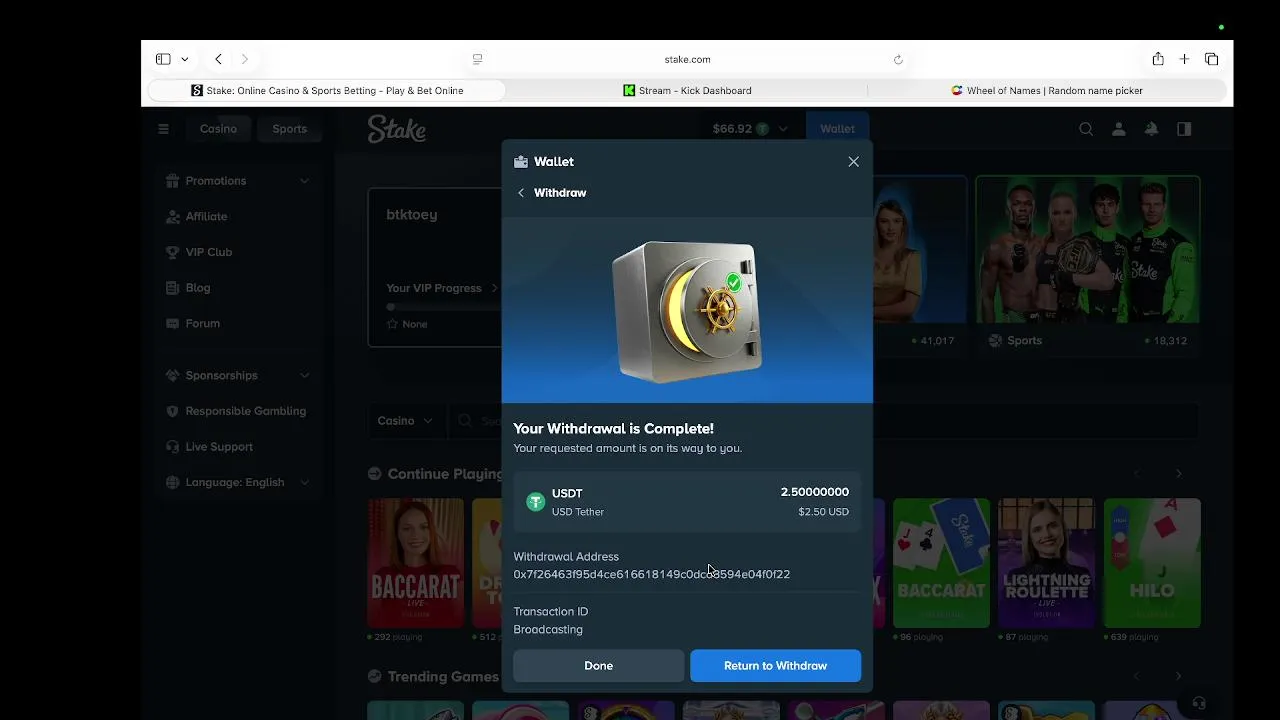The image size is (1280, 720).
Task: Select the Sports tab in Stake header
Action: (290, 128)
